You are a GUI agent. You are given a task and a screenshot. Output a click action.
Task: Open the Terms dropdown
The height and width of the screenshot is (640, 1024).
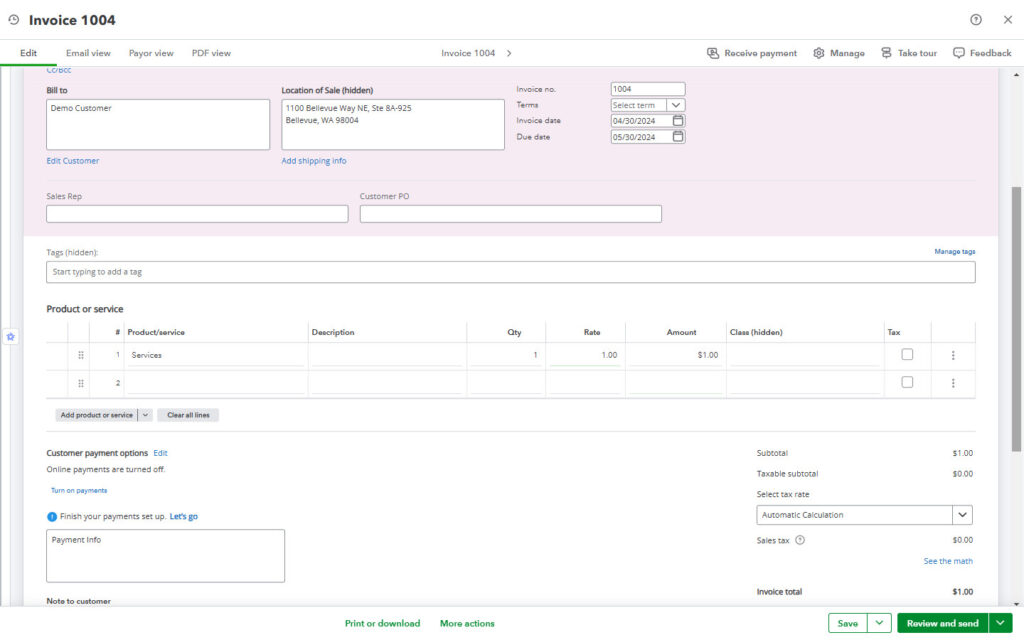coord(675,104)
